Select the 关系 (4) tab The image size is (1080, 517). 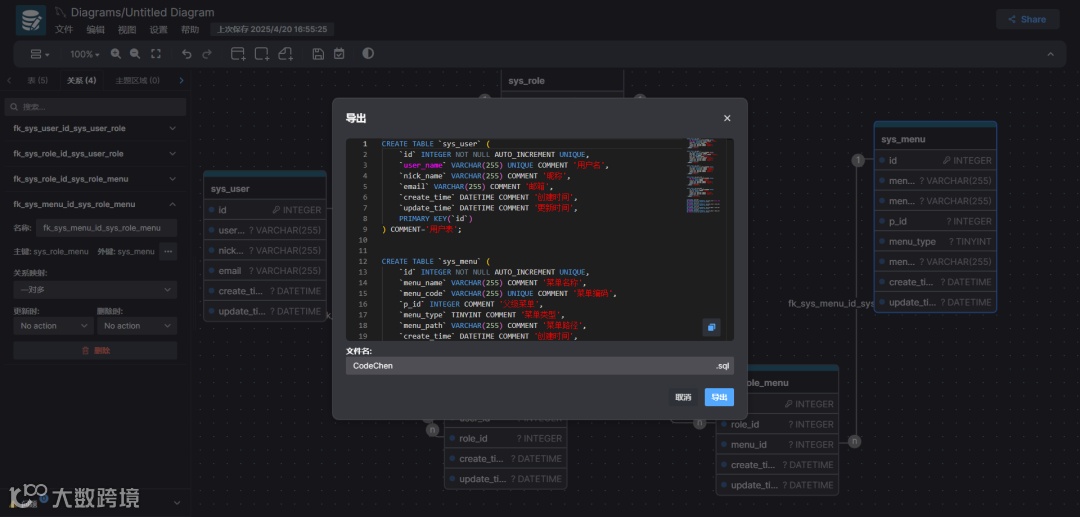(81, 81)
